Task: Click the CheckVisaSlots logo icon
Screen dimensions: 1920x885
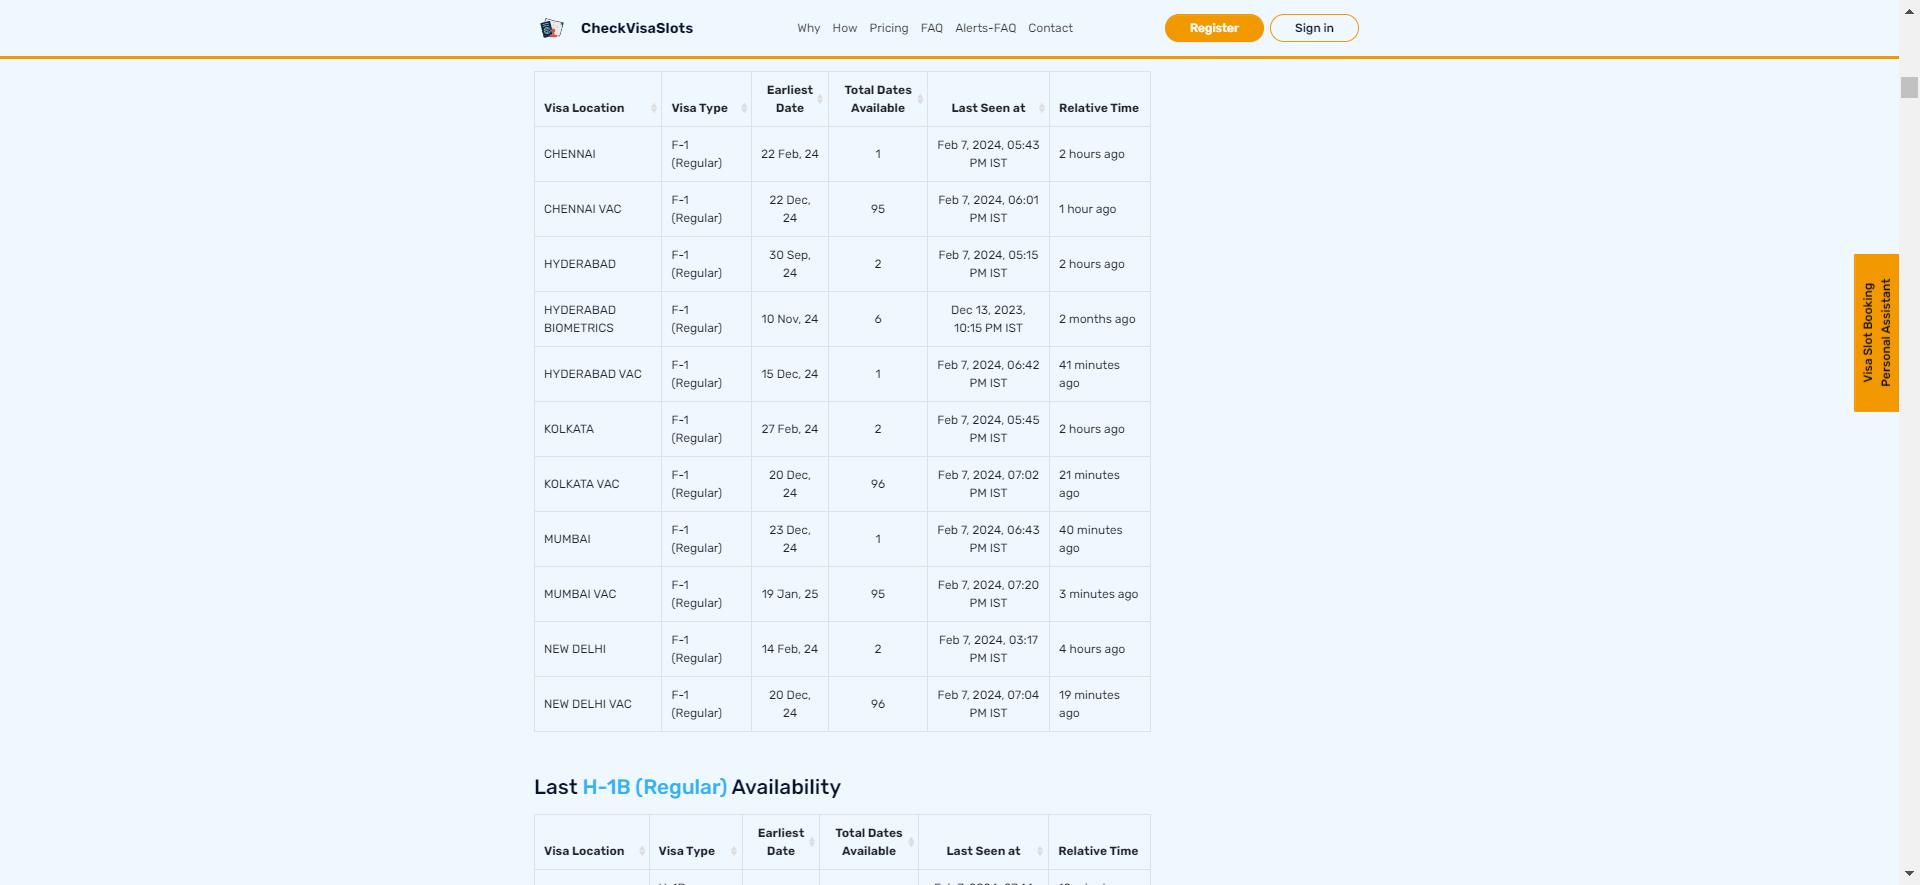Action: tap(551, 28)
